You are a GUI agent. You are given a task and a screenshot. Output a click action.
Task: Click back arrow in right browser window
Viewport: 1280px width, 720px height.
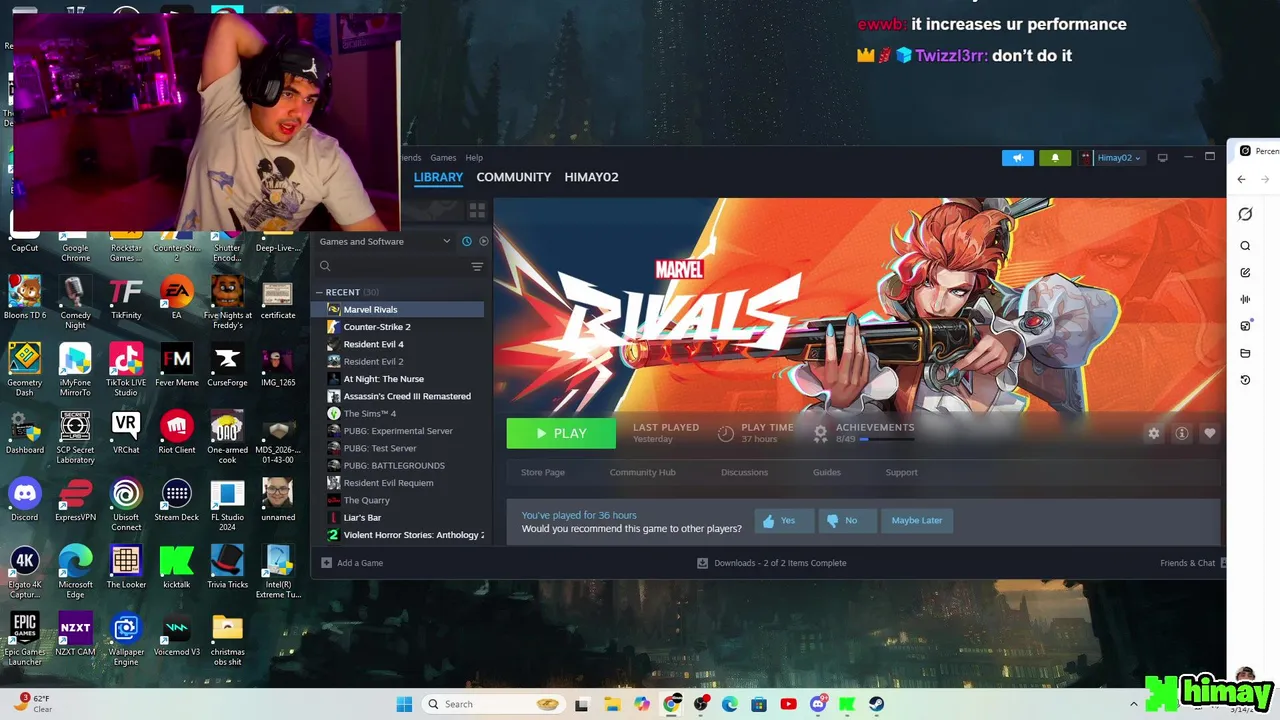click(x=1242, y=180)
